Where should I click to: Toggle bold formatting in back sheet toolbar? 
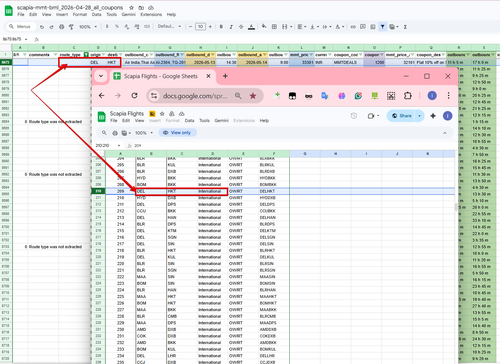[221, 27]
